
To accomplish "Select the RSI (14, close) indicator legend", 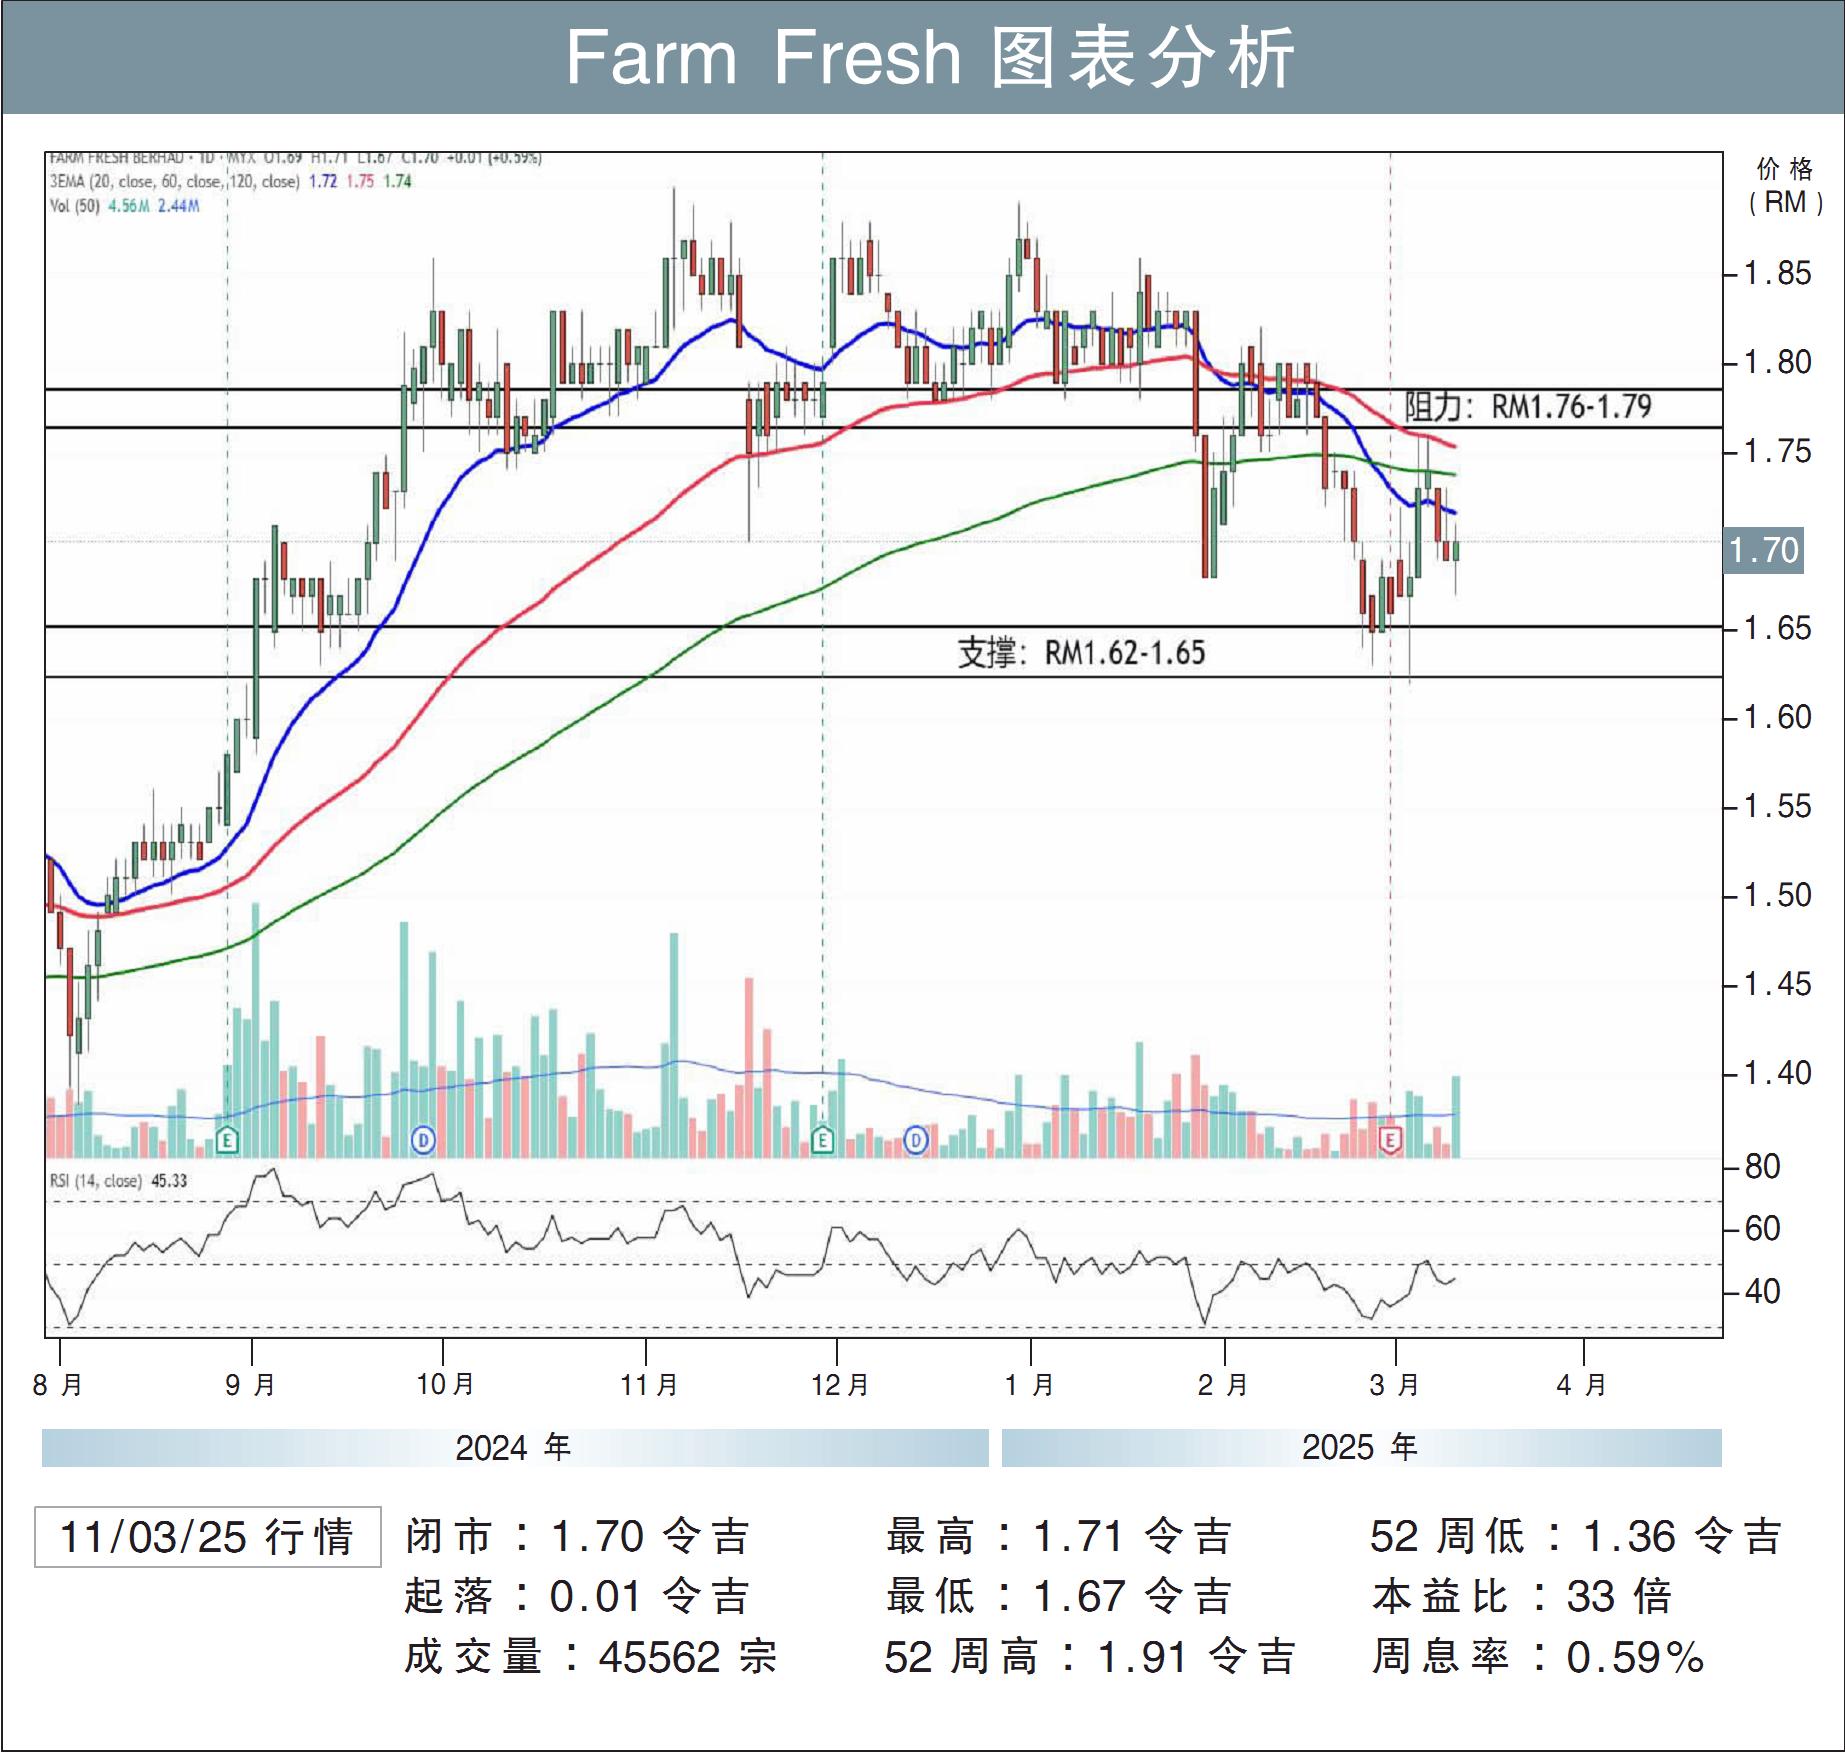I will click(119, 1181).
